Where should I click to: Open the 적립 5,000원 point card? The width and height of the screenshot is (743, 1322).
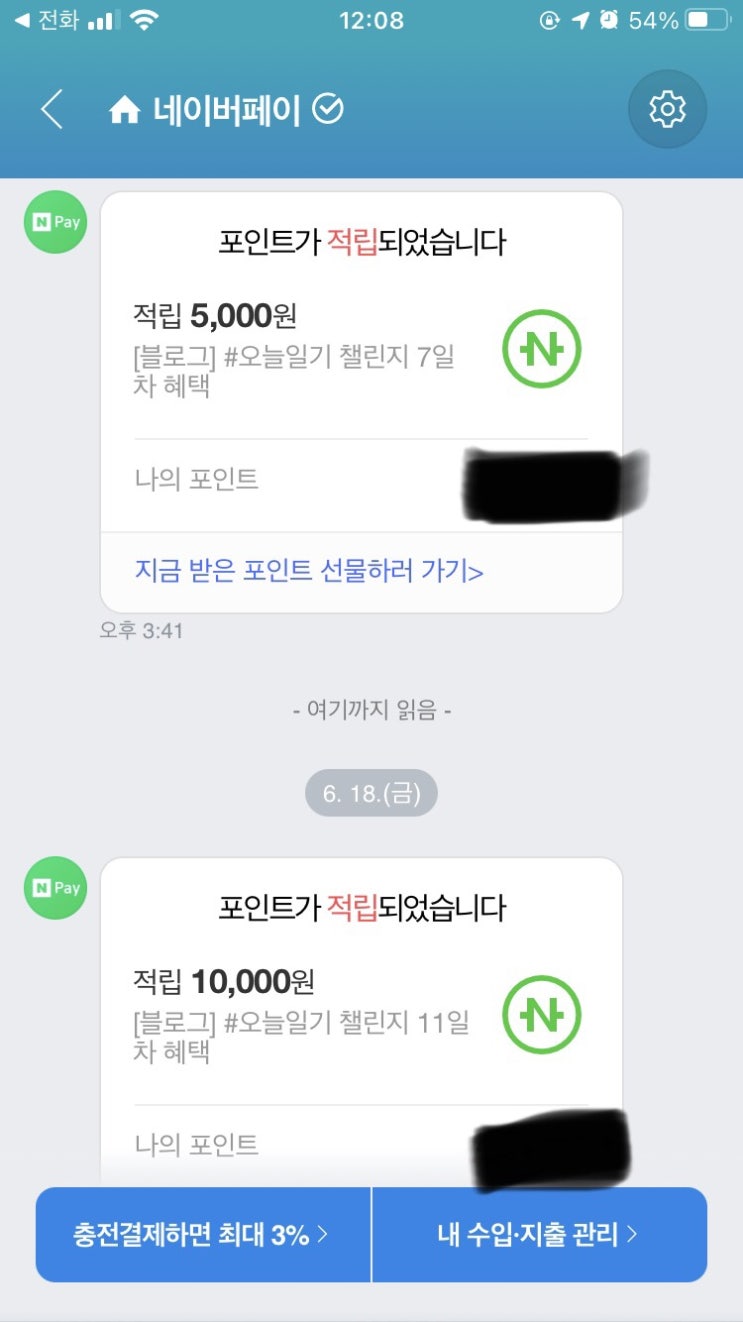pyautogui.click(x=361, y=402)
